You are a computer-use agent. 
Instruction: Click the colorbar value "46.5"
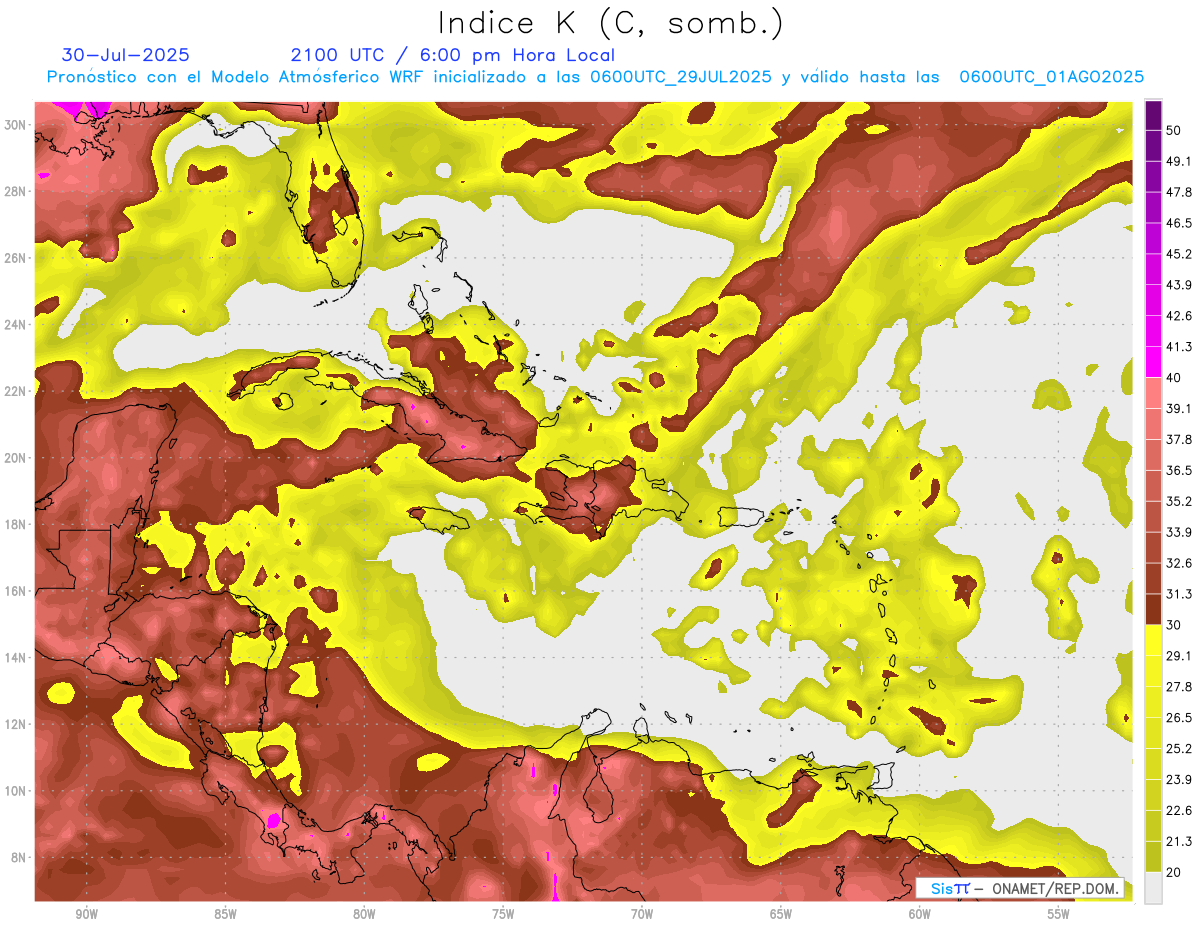pos(1178,223)
